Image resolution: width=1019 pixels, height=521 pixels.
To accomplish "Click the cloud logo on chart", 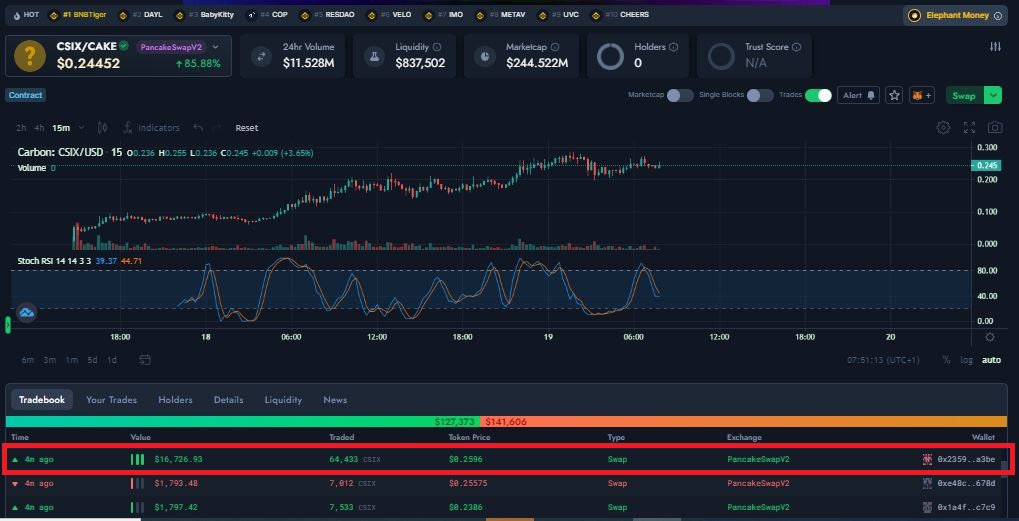I will pos(27,312).
